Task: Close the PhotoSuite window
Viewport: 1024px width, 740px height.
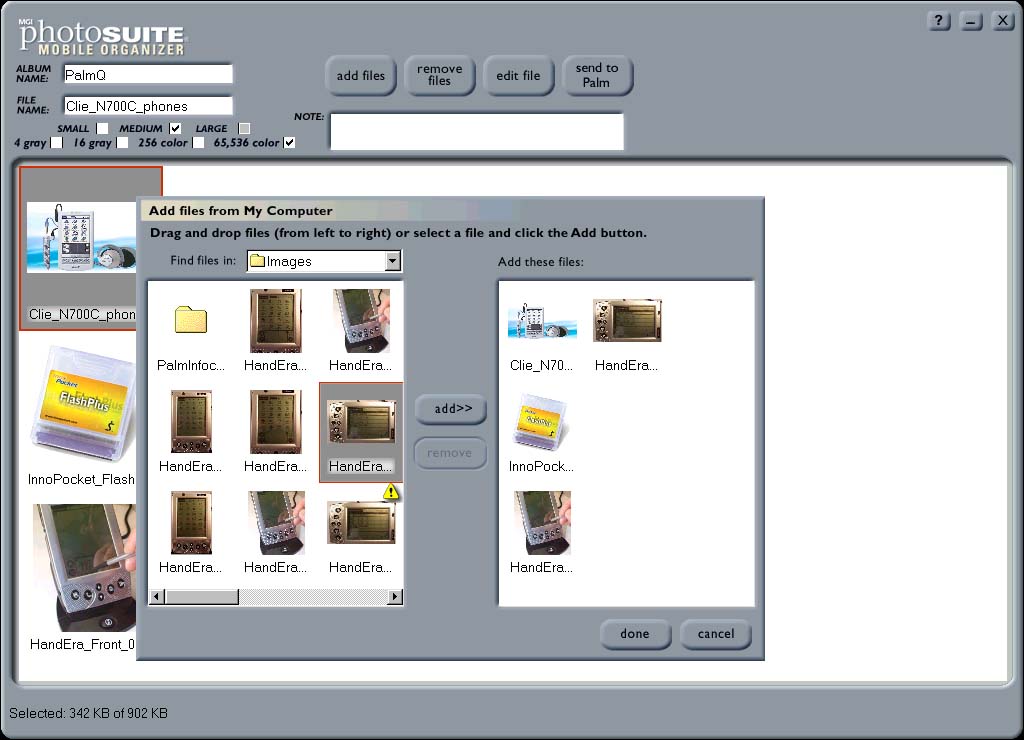Action: click(1002, 21)
